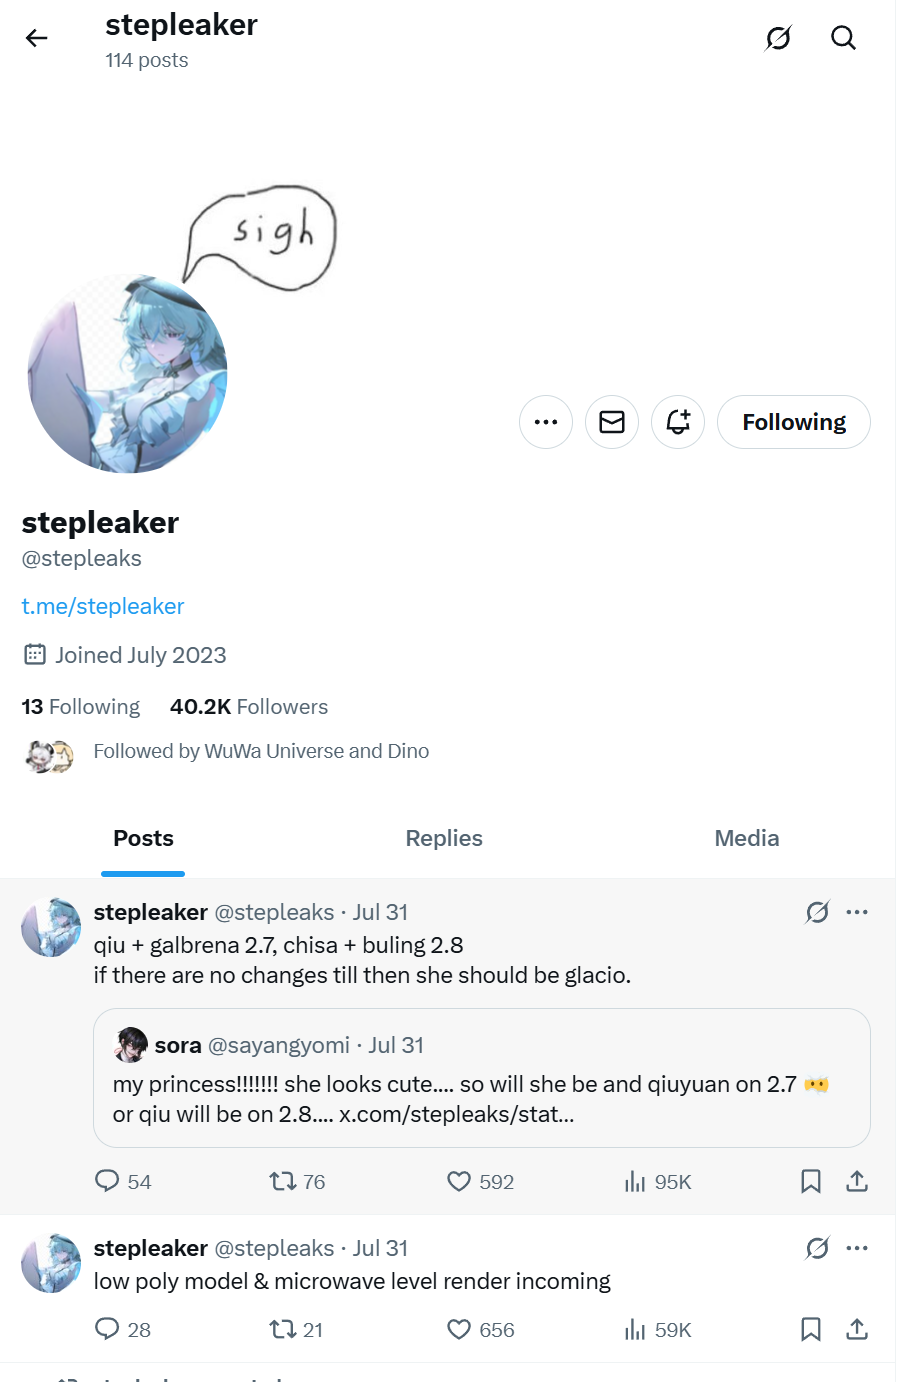Viewport: 901px width, 1382px height.
Task: Like the post with 592 likes
Action: 480,1182
